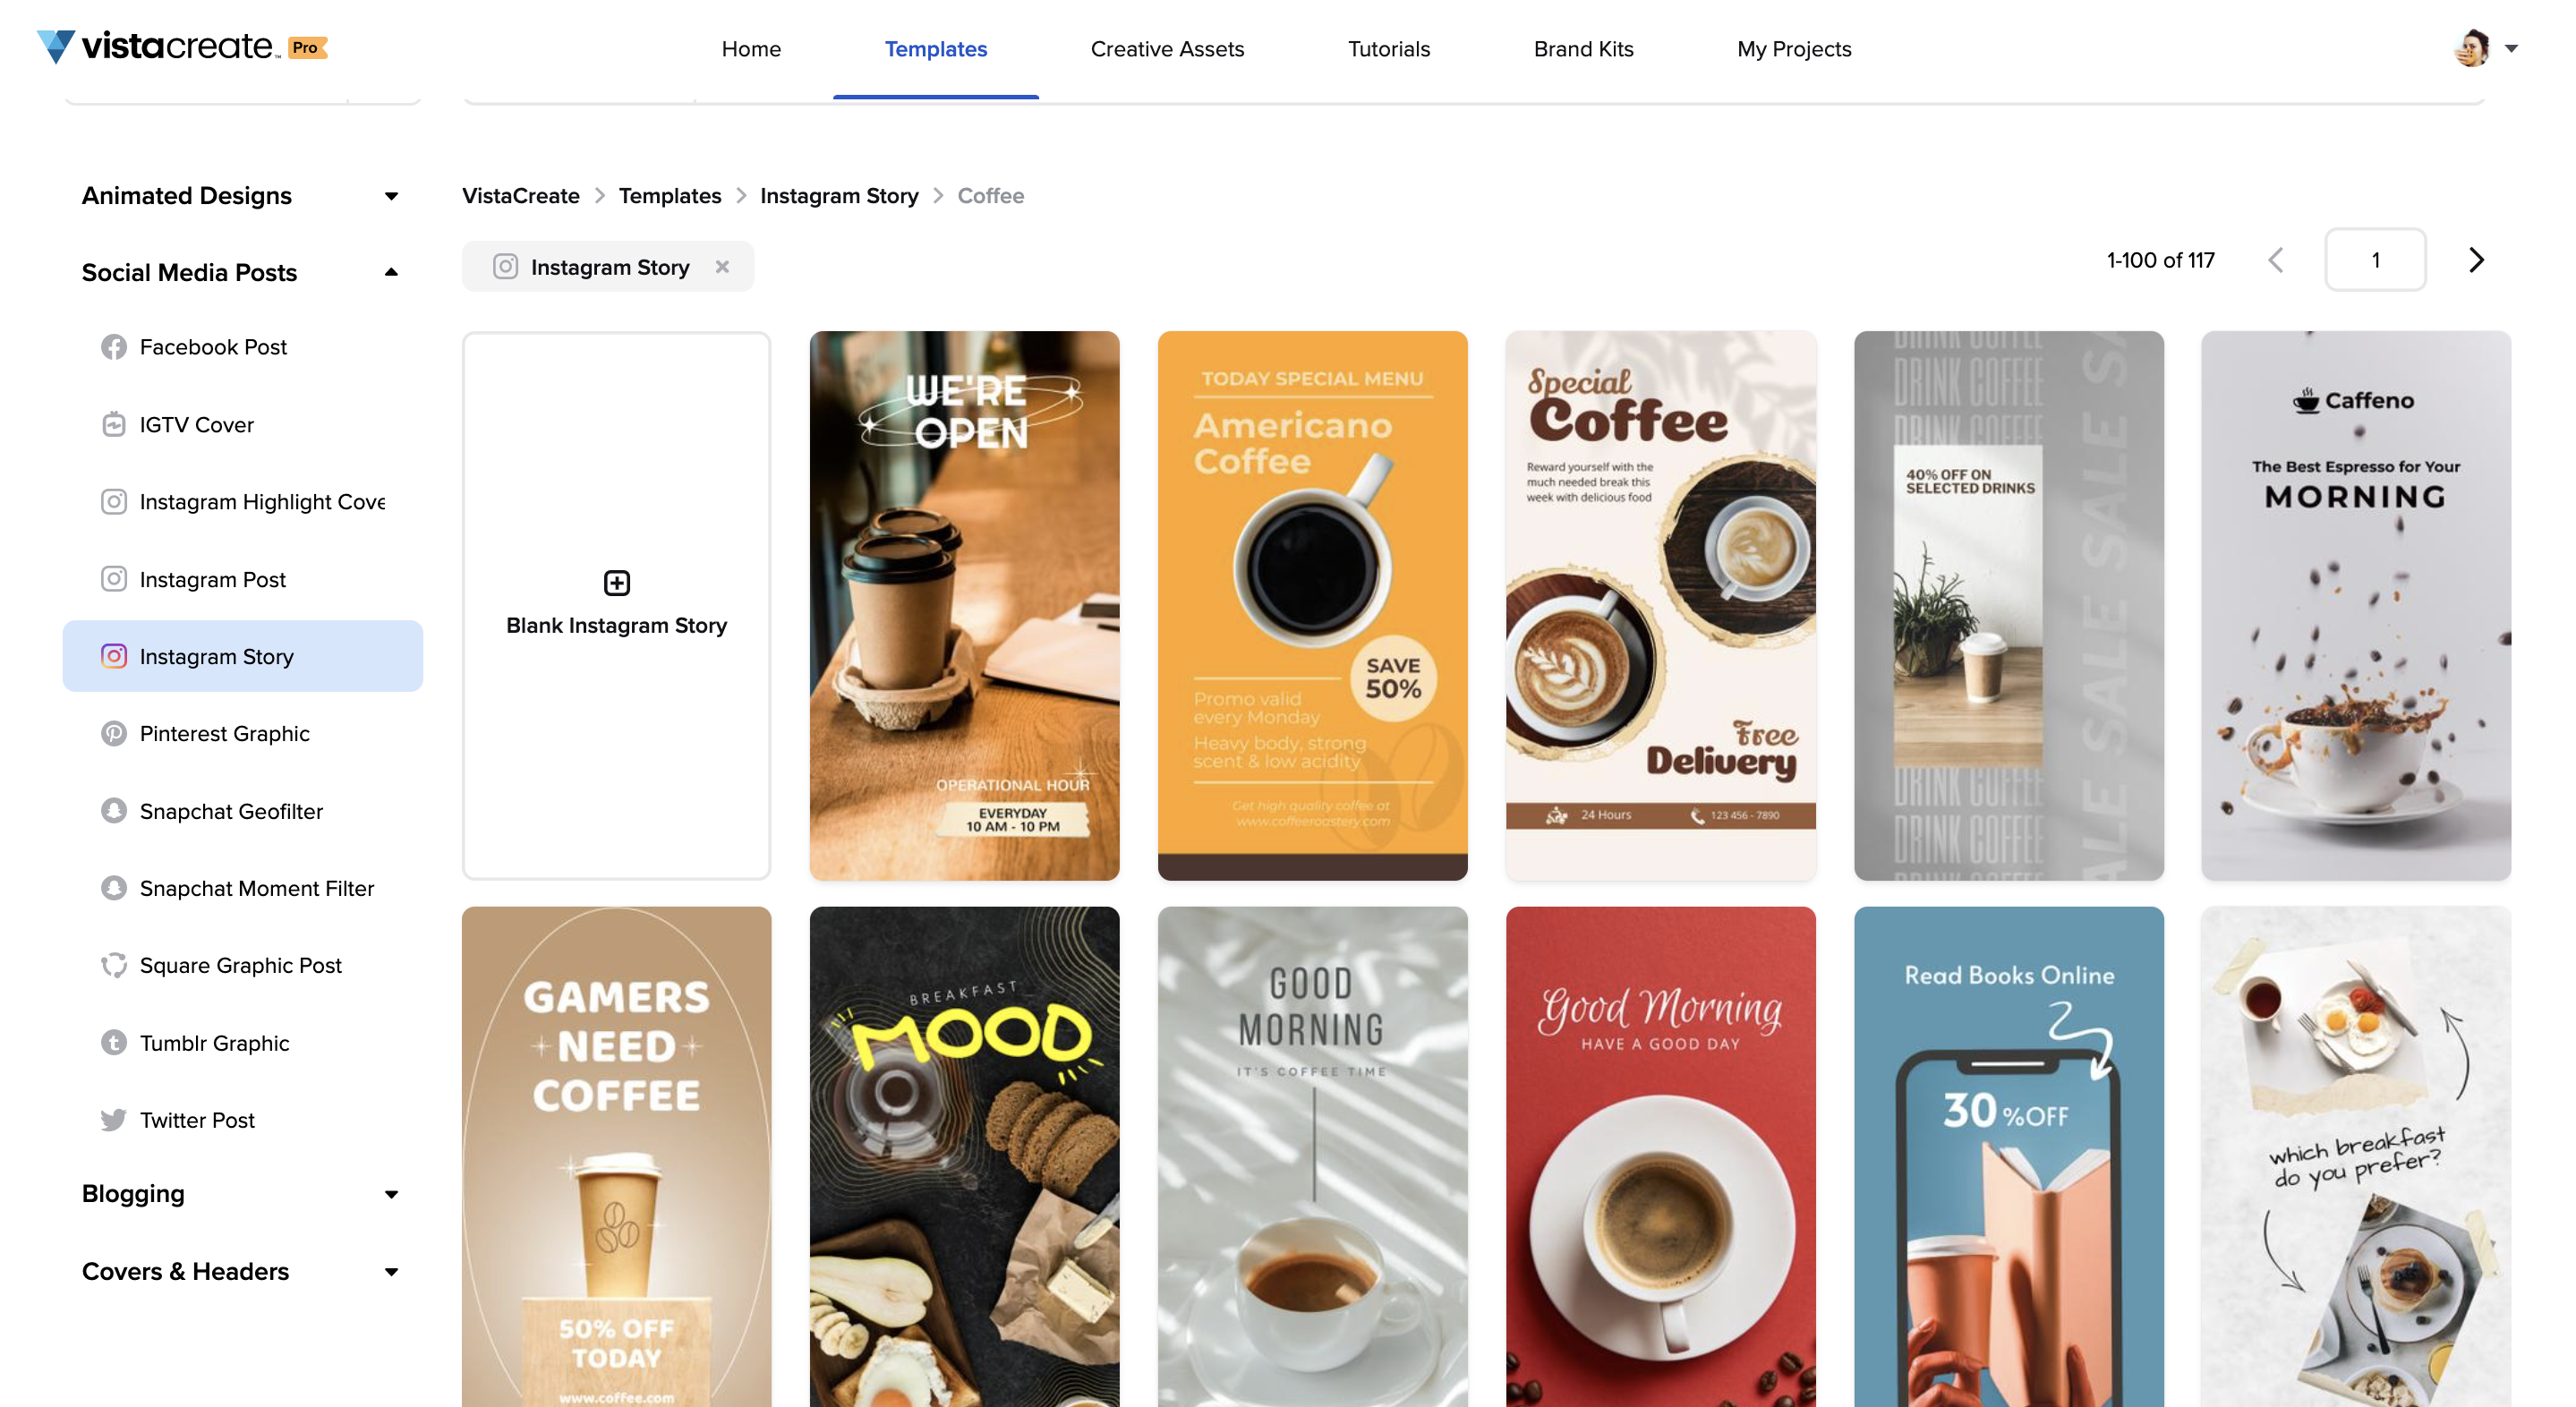2576x1407 pixels.
Task: Click the IGTV Cover sidebar icon
Action: point(115,424)
